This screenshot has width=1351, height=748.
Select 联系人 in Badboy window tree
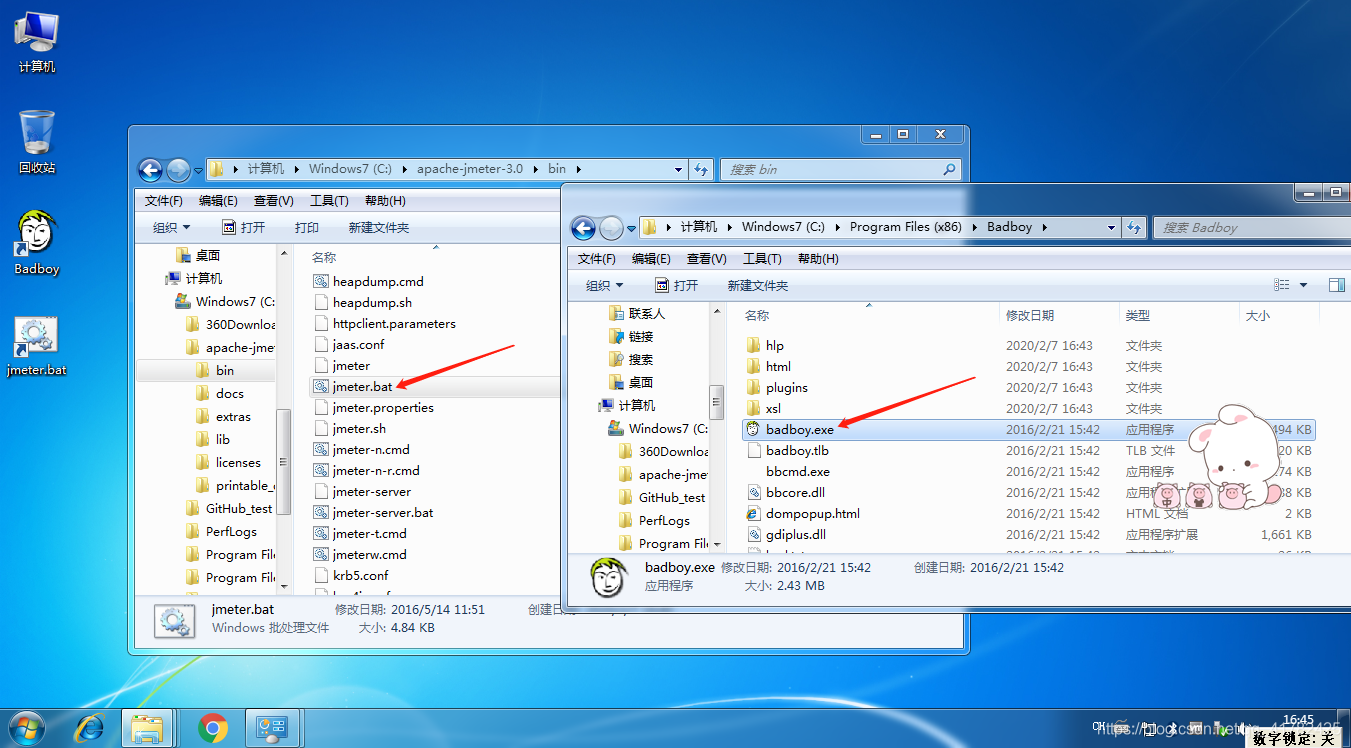click(x=636, y=313)
